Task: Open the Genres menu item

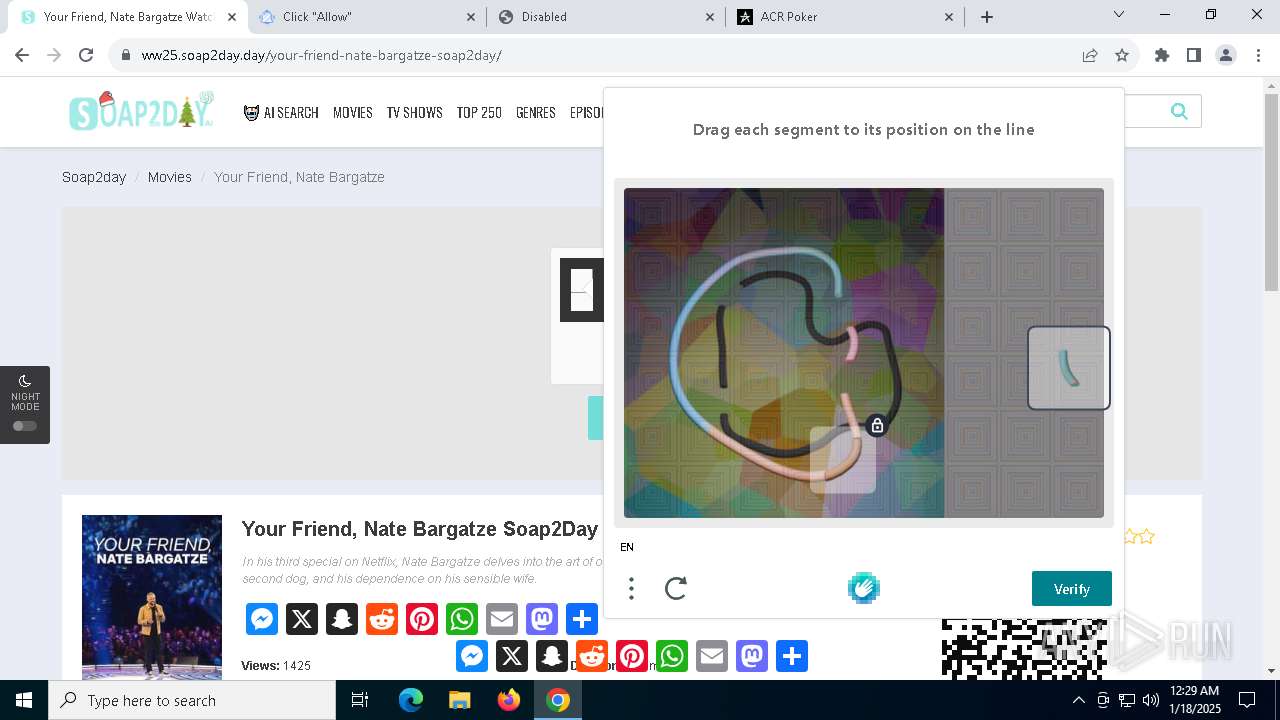Action: (x=536, y=113)
